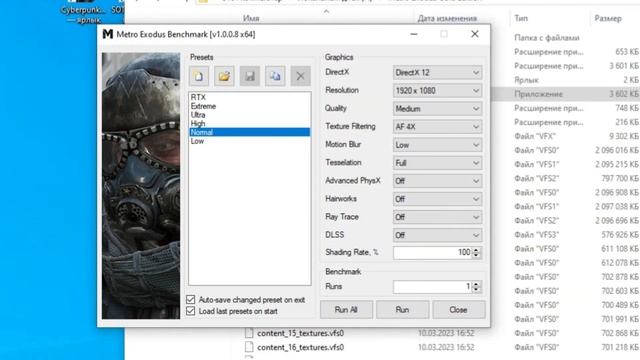Open the Motion Blur dropdown
Viewport: 640px width, 360px height.
click(x=437, y=145)
